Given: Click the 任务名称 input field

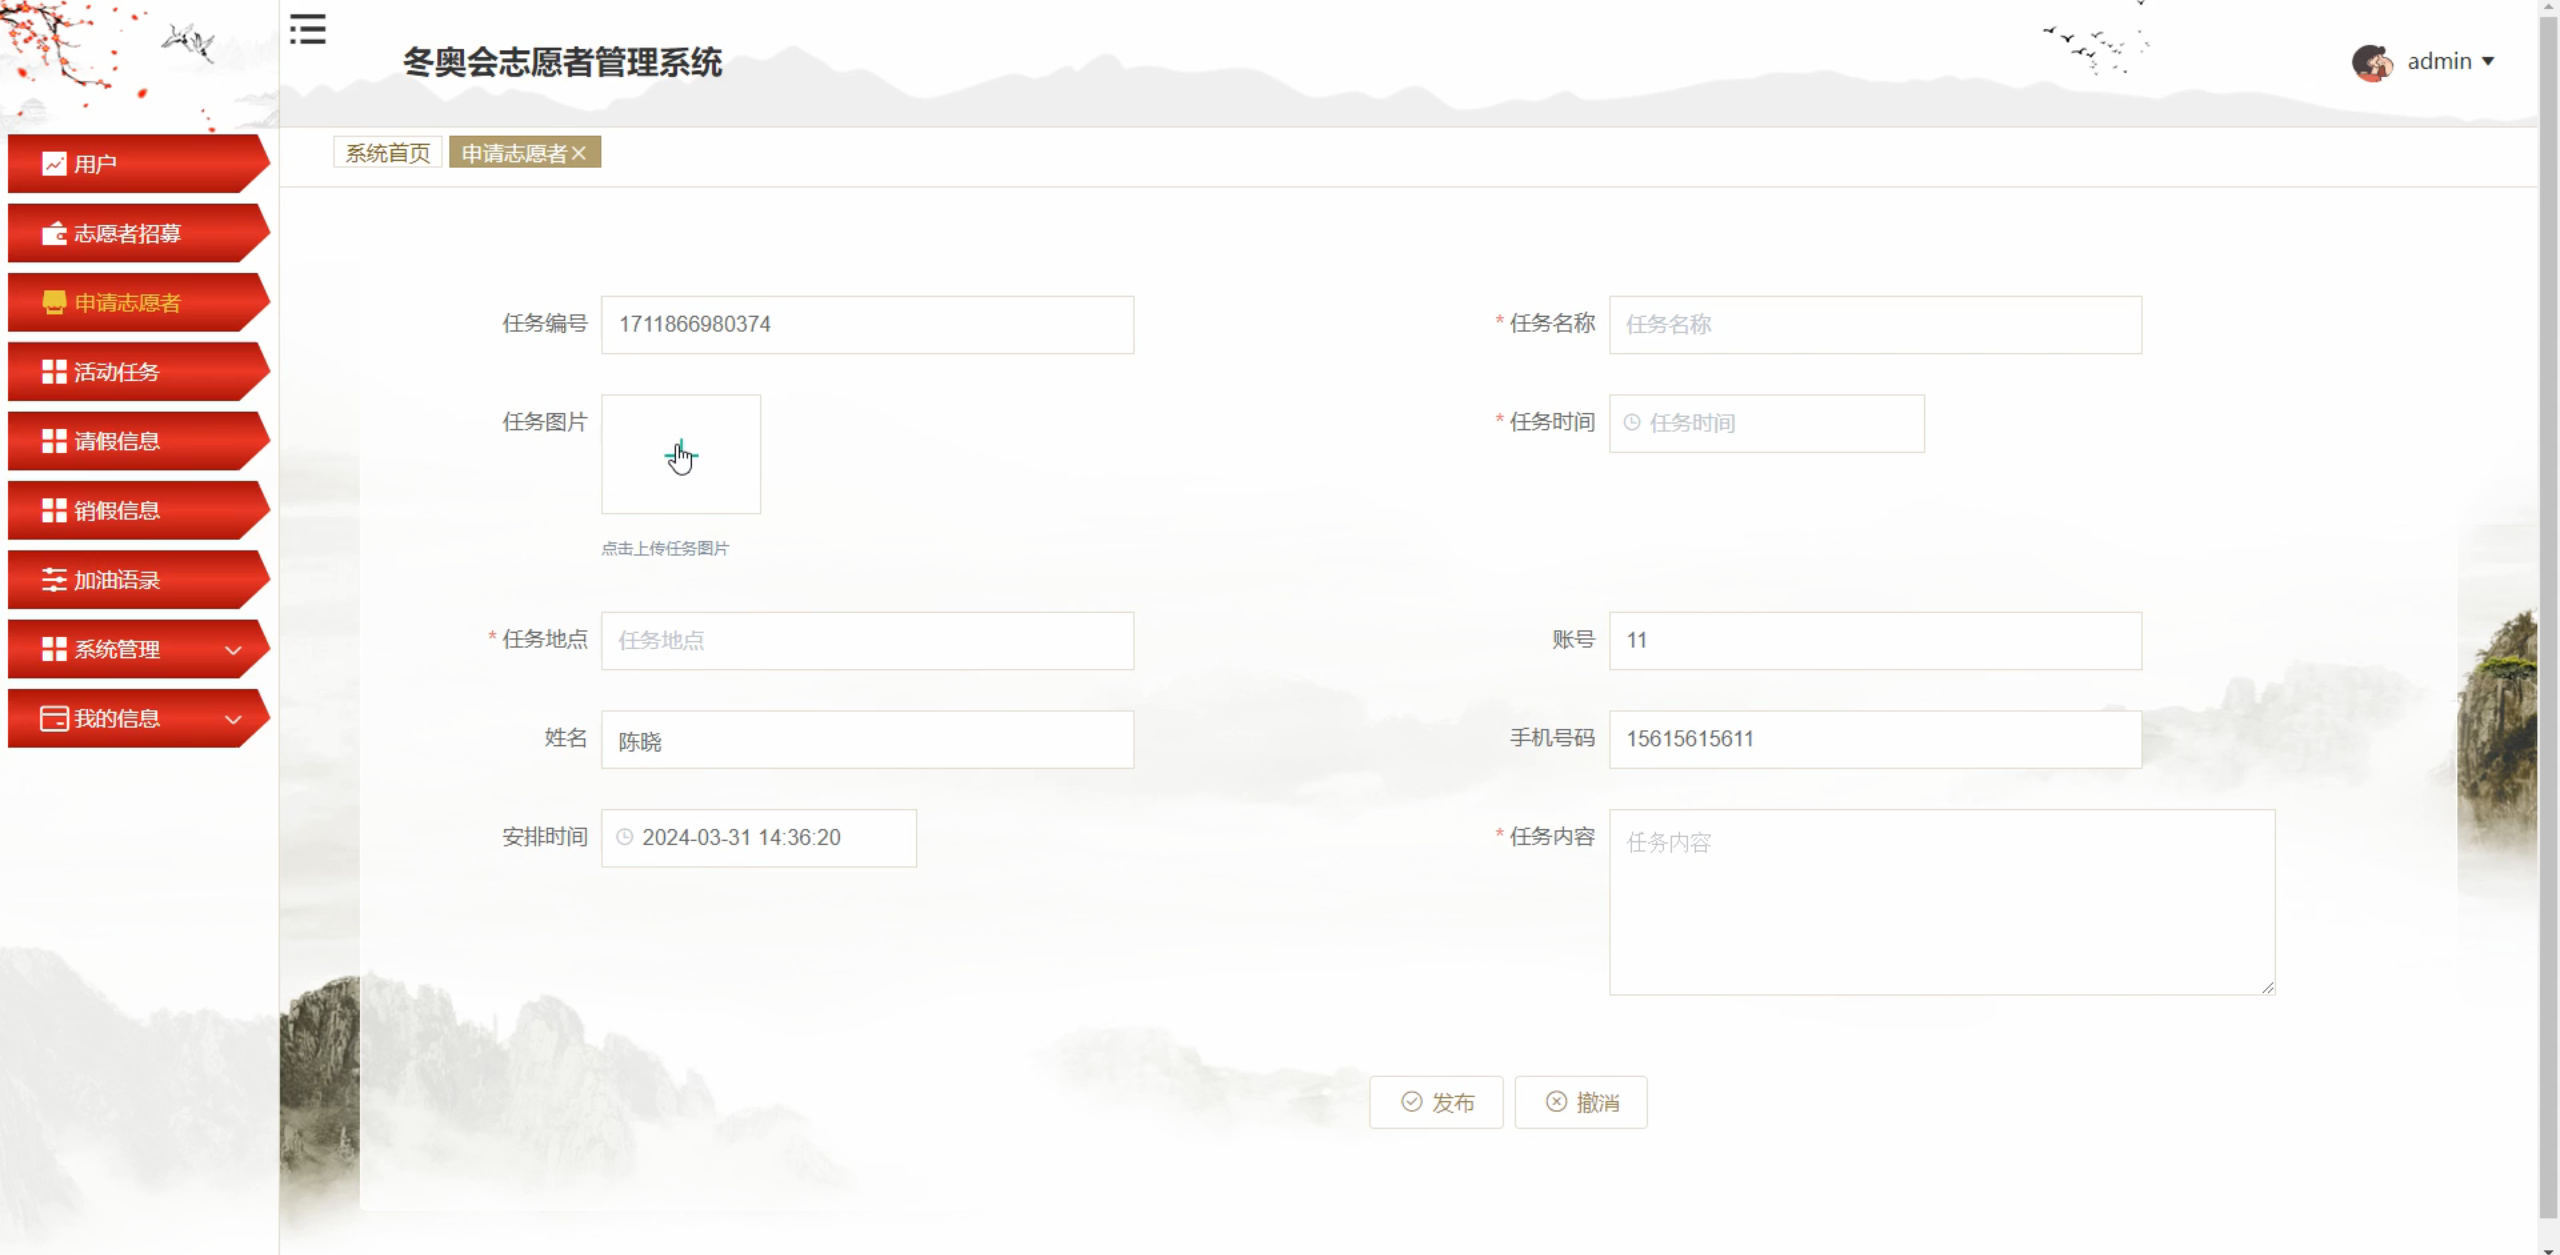Looking at the screenshot, I should click(1875, 324).
